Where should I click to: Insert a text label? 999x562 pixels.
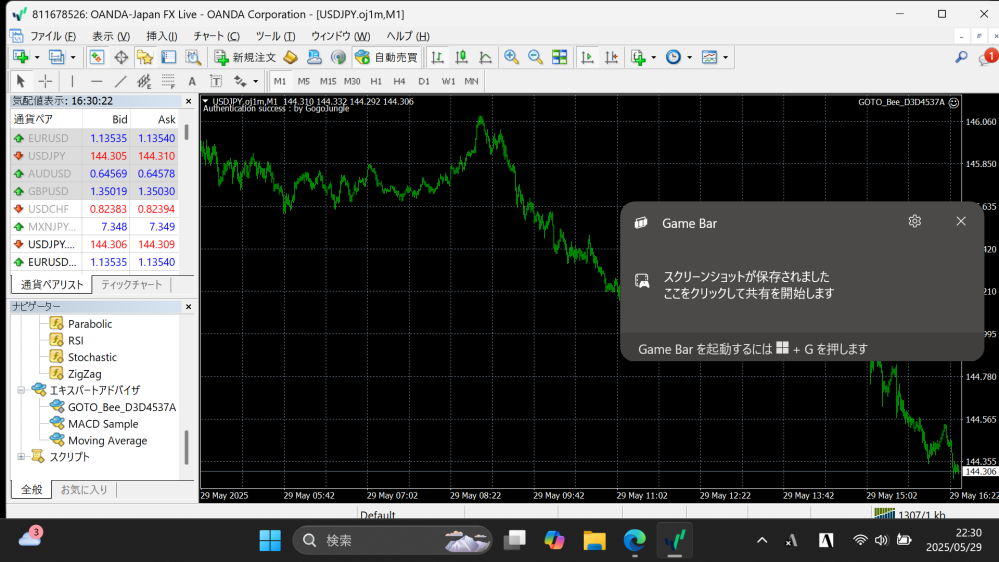click(x=216, y=81)
